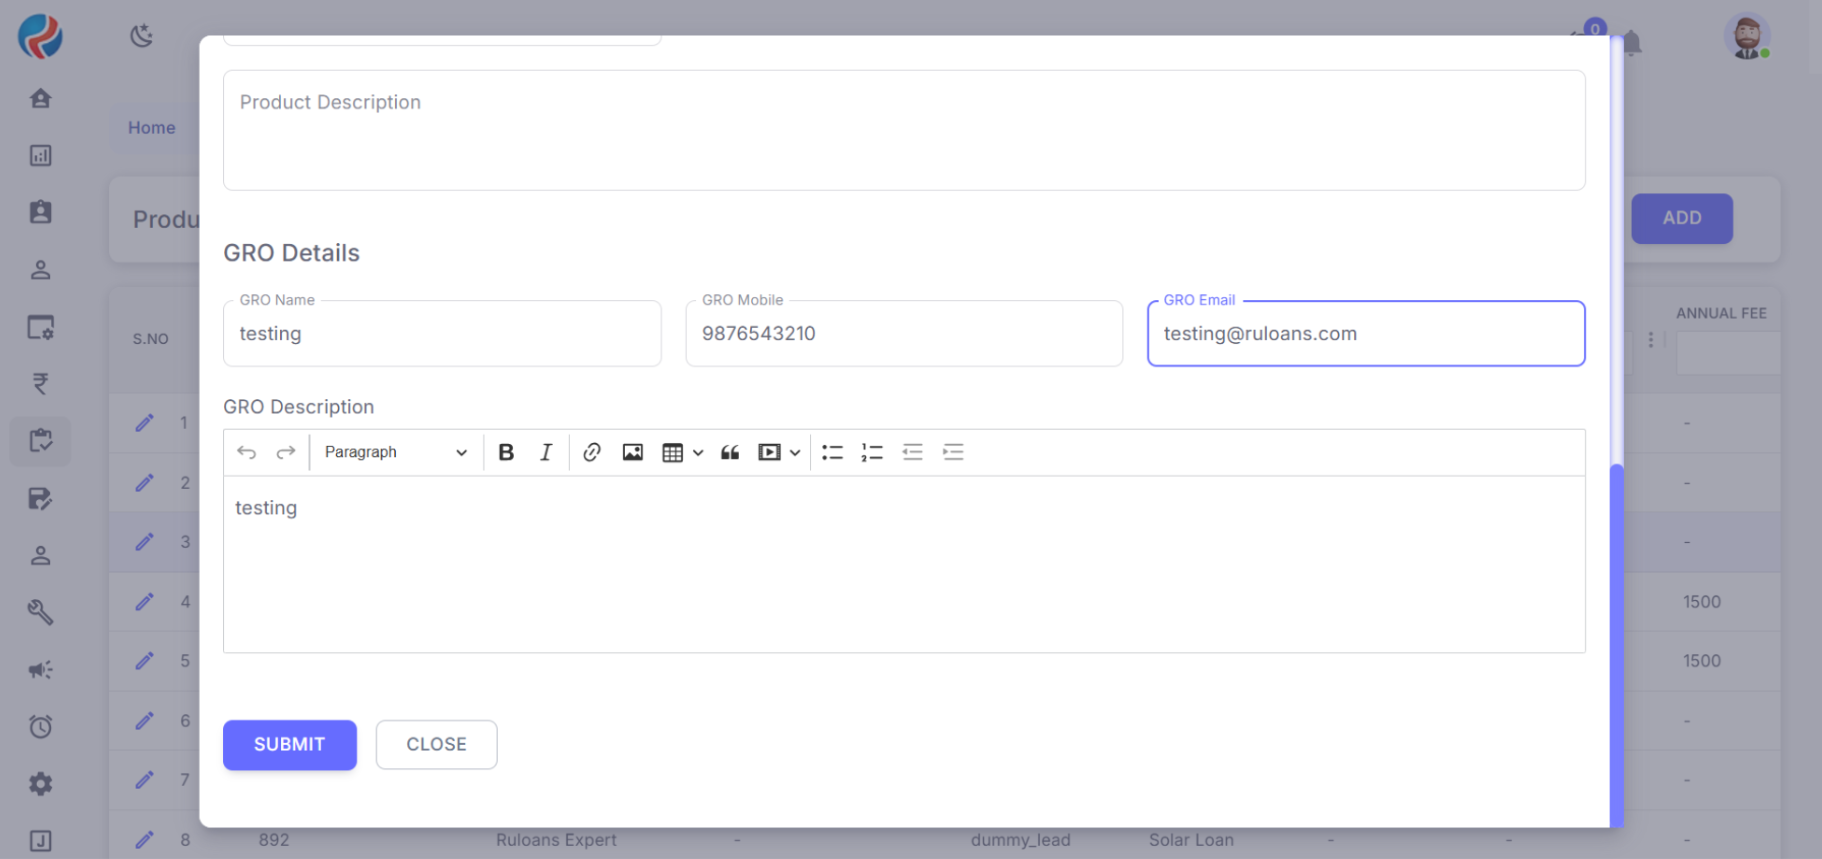Viewport: 1822px width, 859px height.
Task: Insert a link using the link icon
Action: (592, 452)
